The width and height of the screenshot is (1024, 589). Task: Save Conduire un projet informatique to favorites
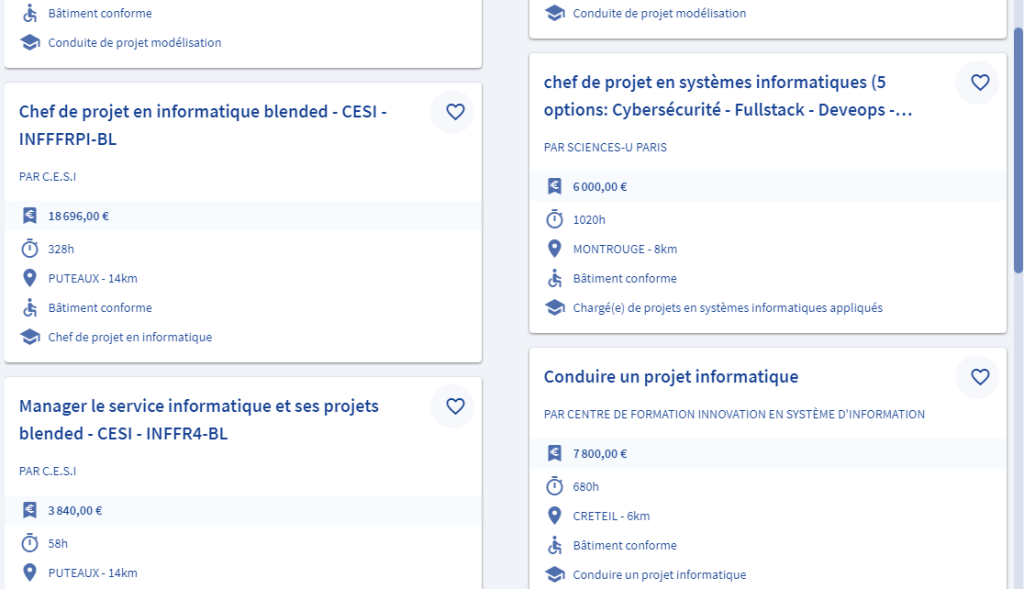click(x=980, y=377)
